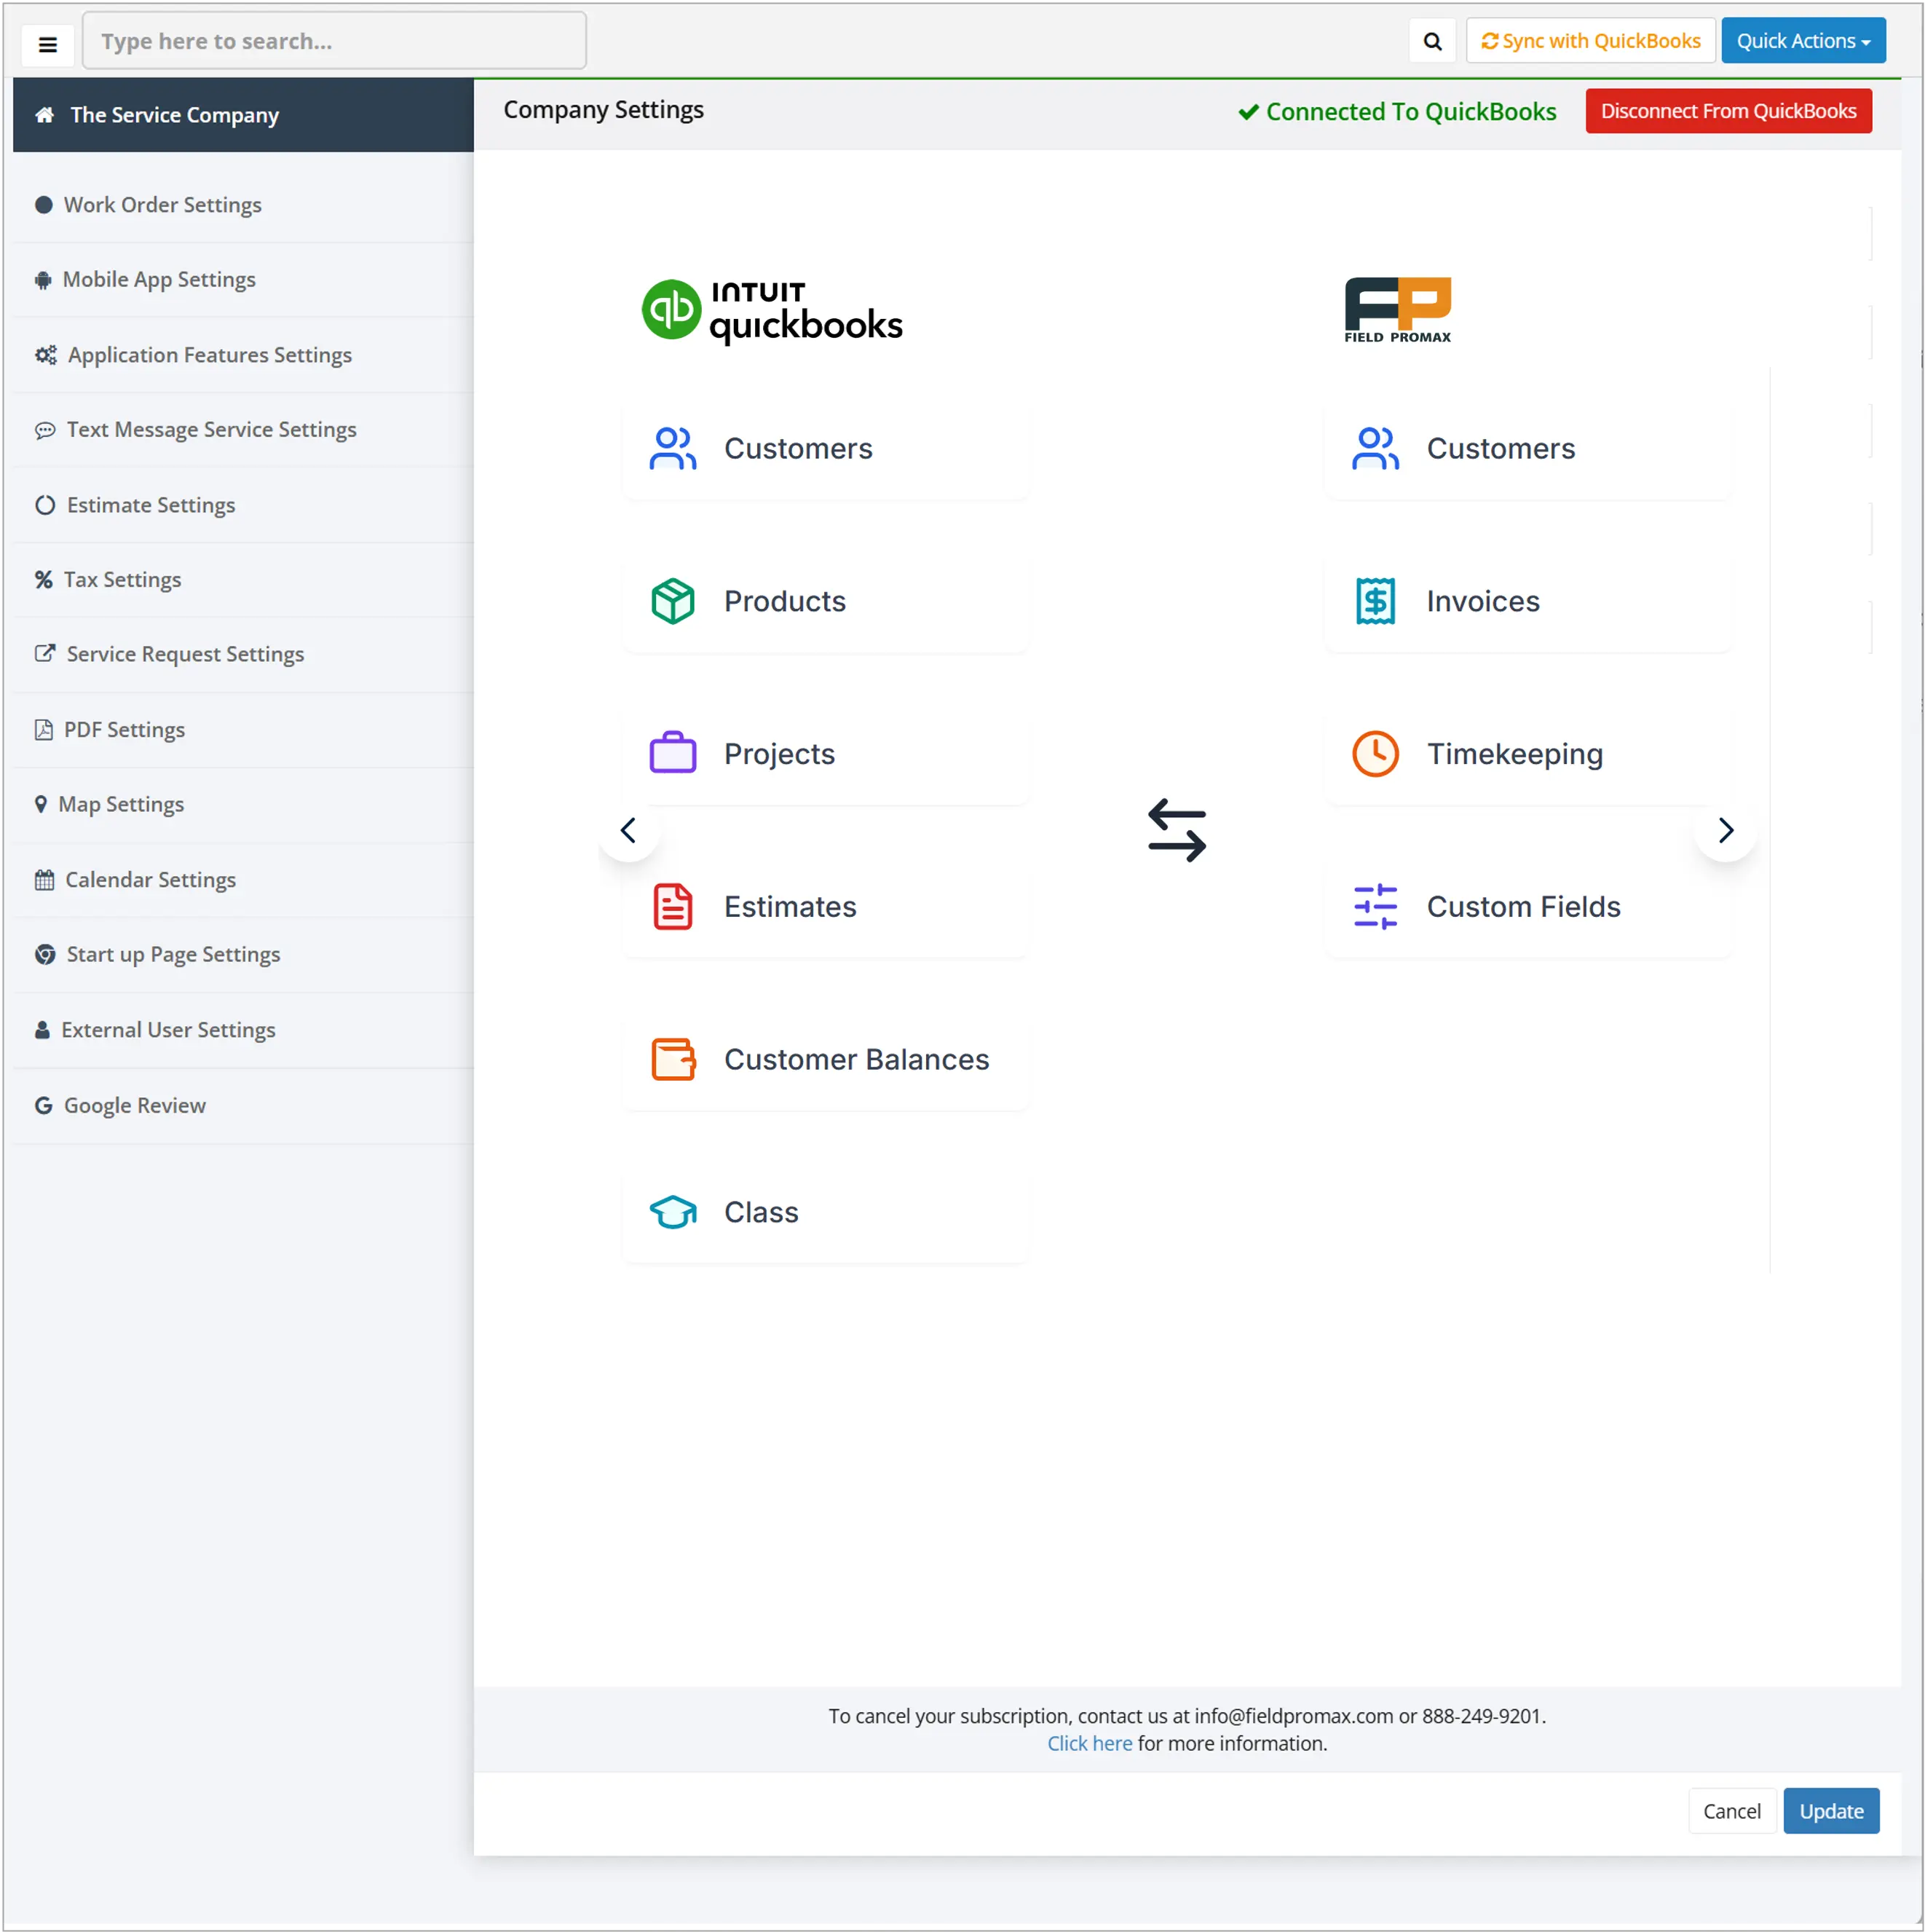Open Google Review menu item
The image size is (1925, 1932).
click(243, 1106)
